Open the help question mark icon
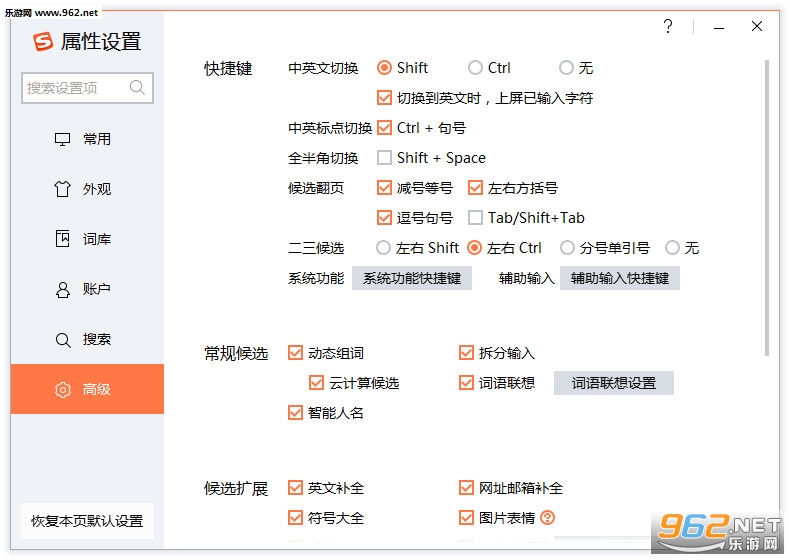This screenshot has width=790, height=560. [668, 26]
